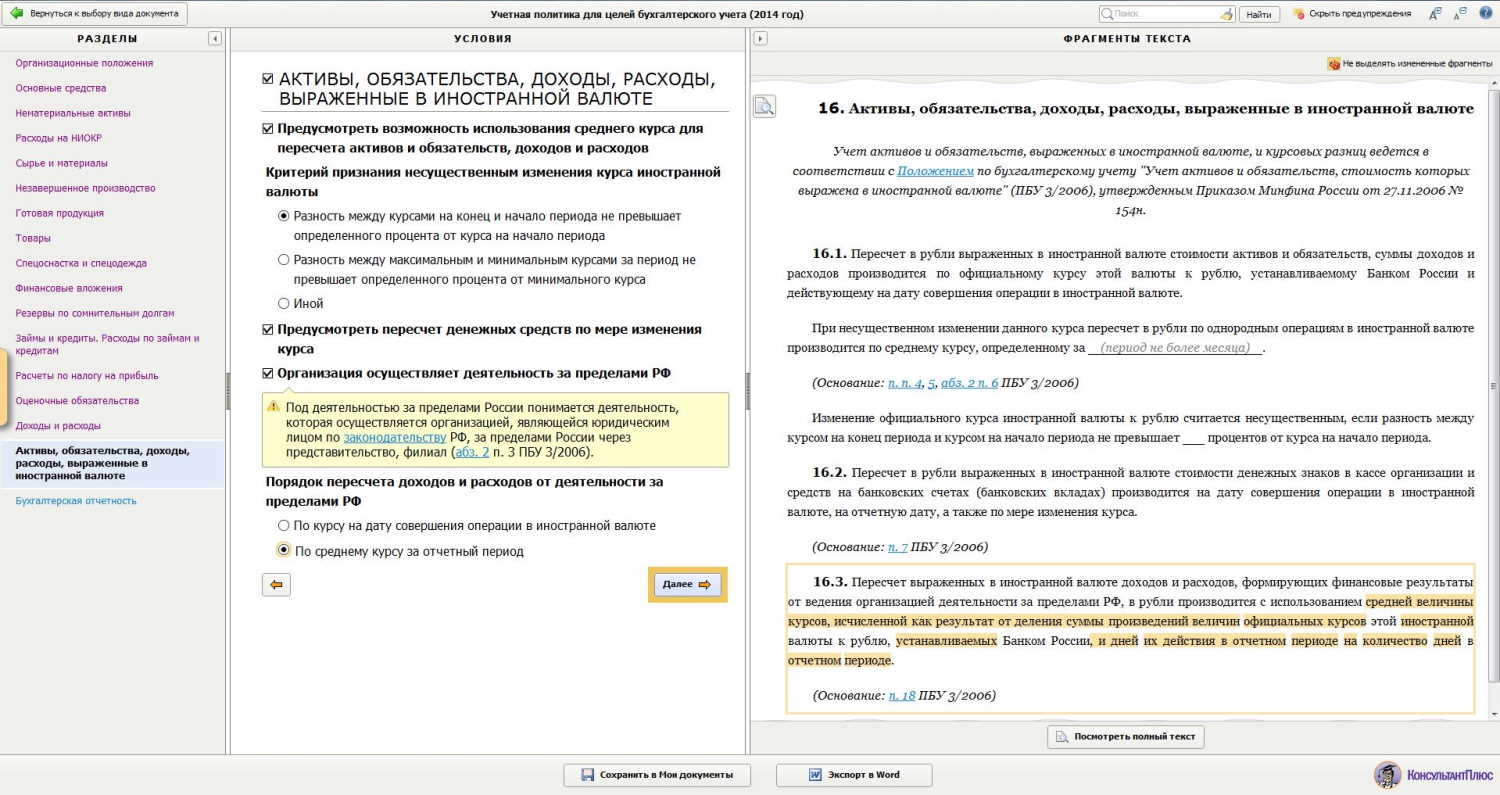
Task: Click the orange back arrow button
Action: click(x=276, y=585)
